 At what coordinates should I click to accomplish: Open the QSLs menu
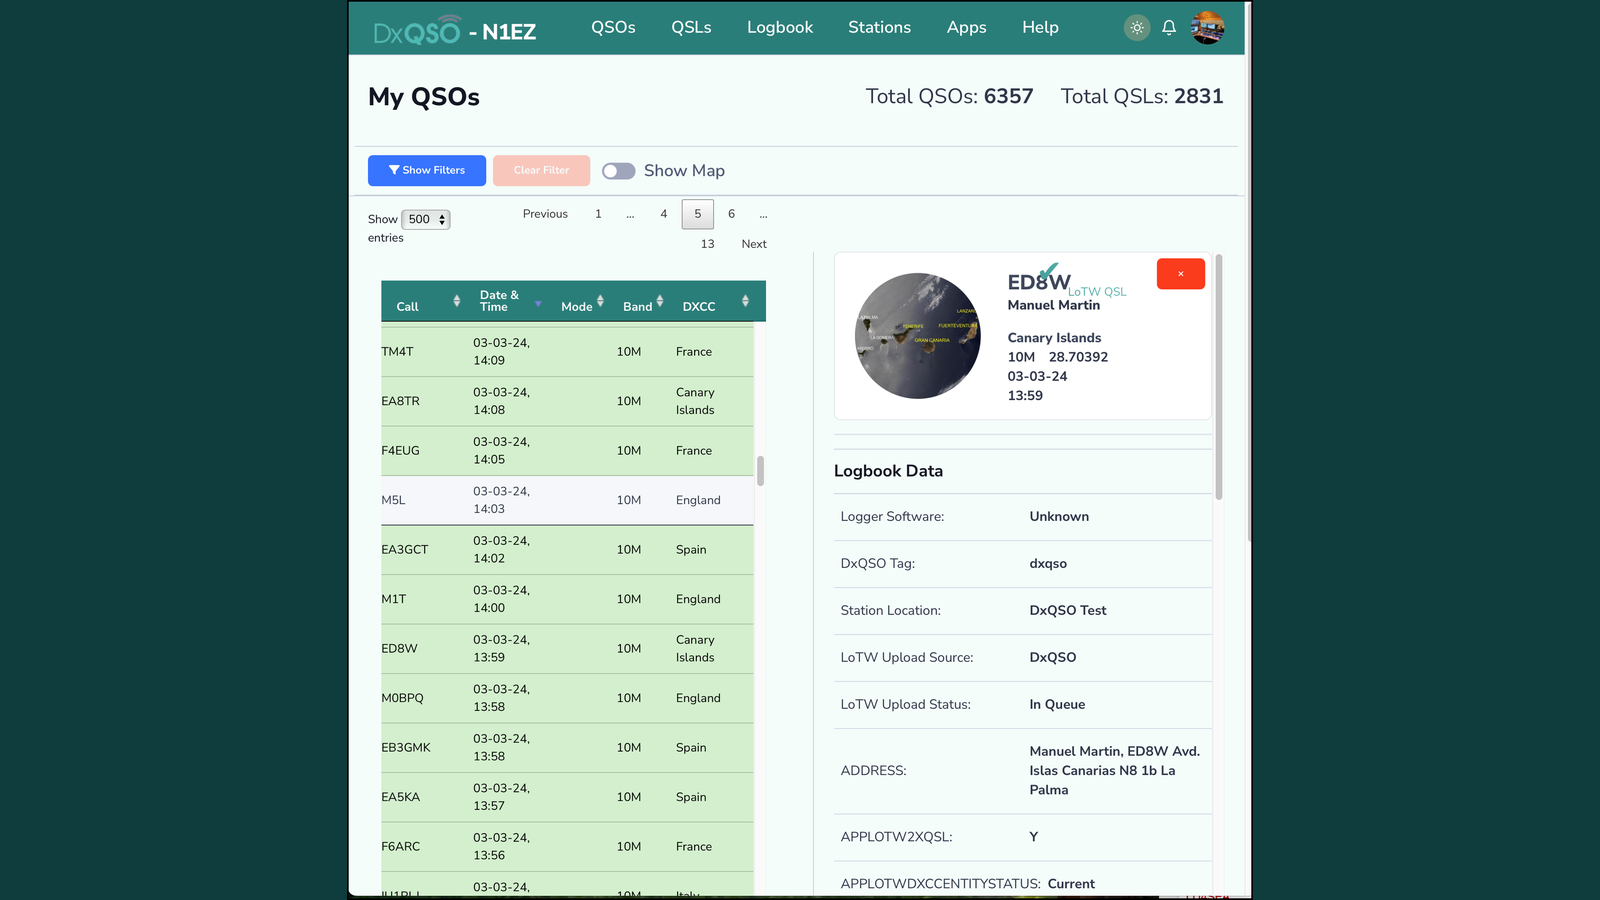pyautogui.click(x=691, y=27)
